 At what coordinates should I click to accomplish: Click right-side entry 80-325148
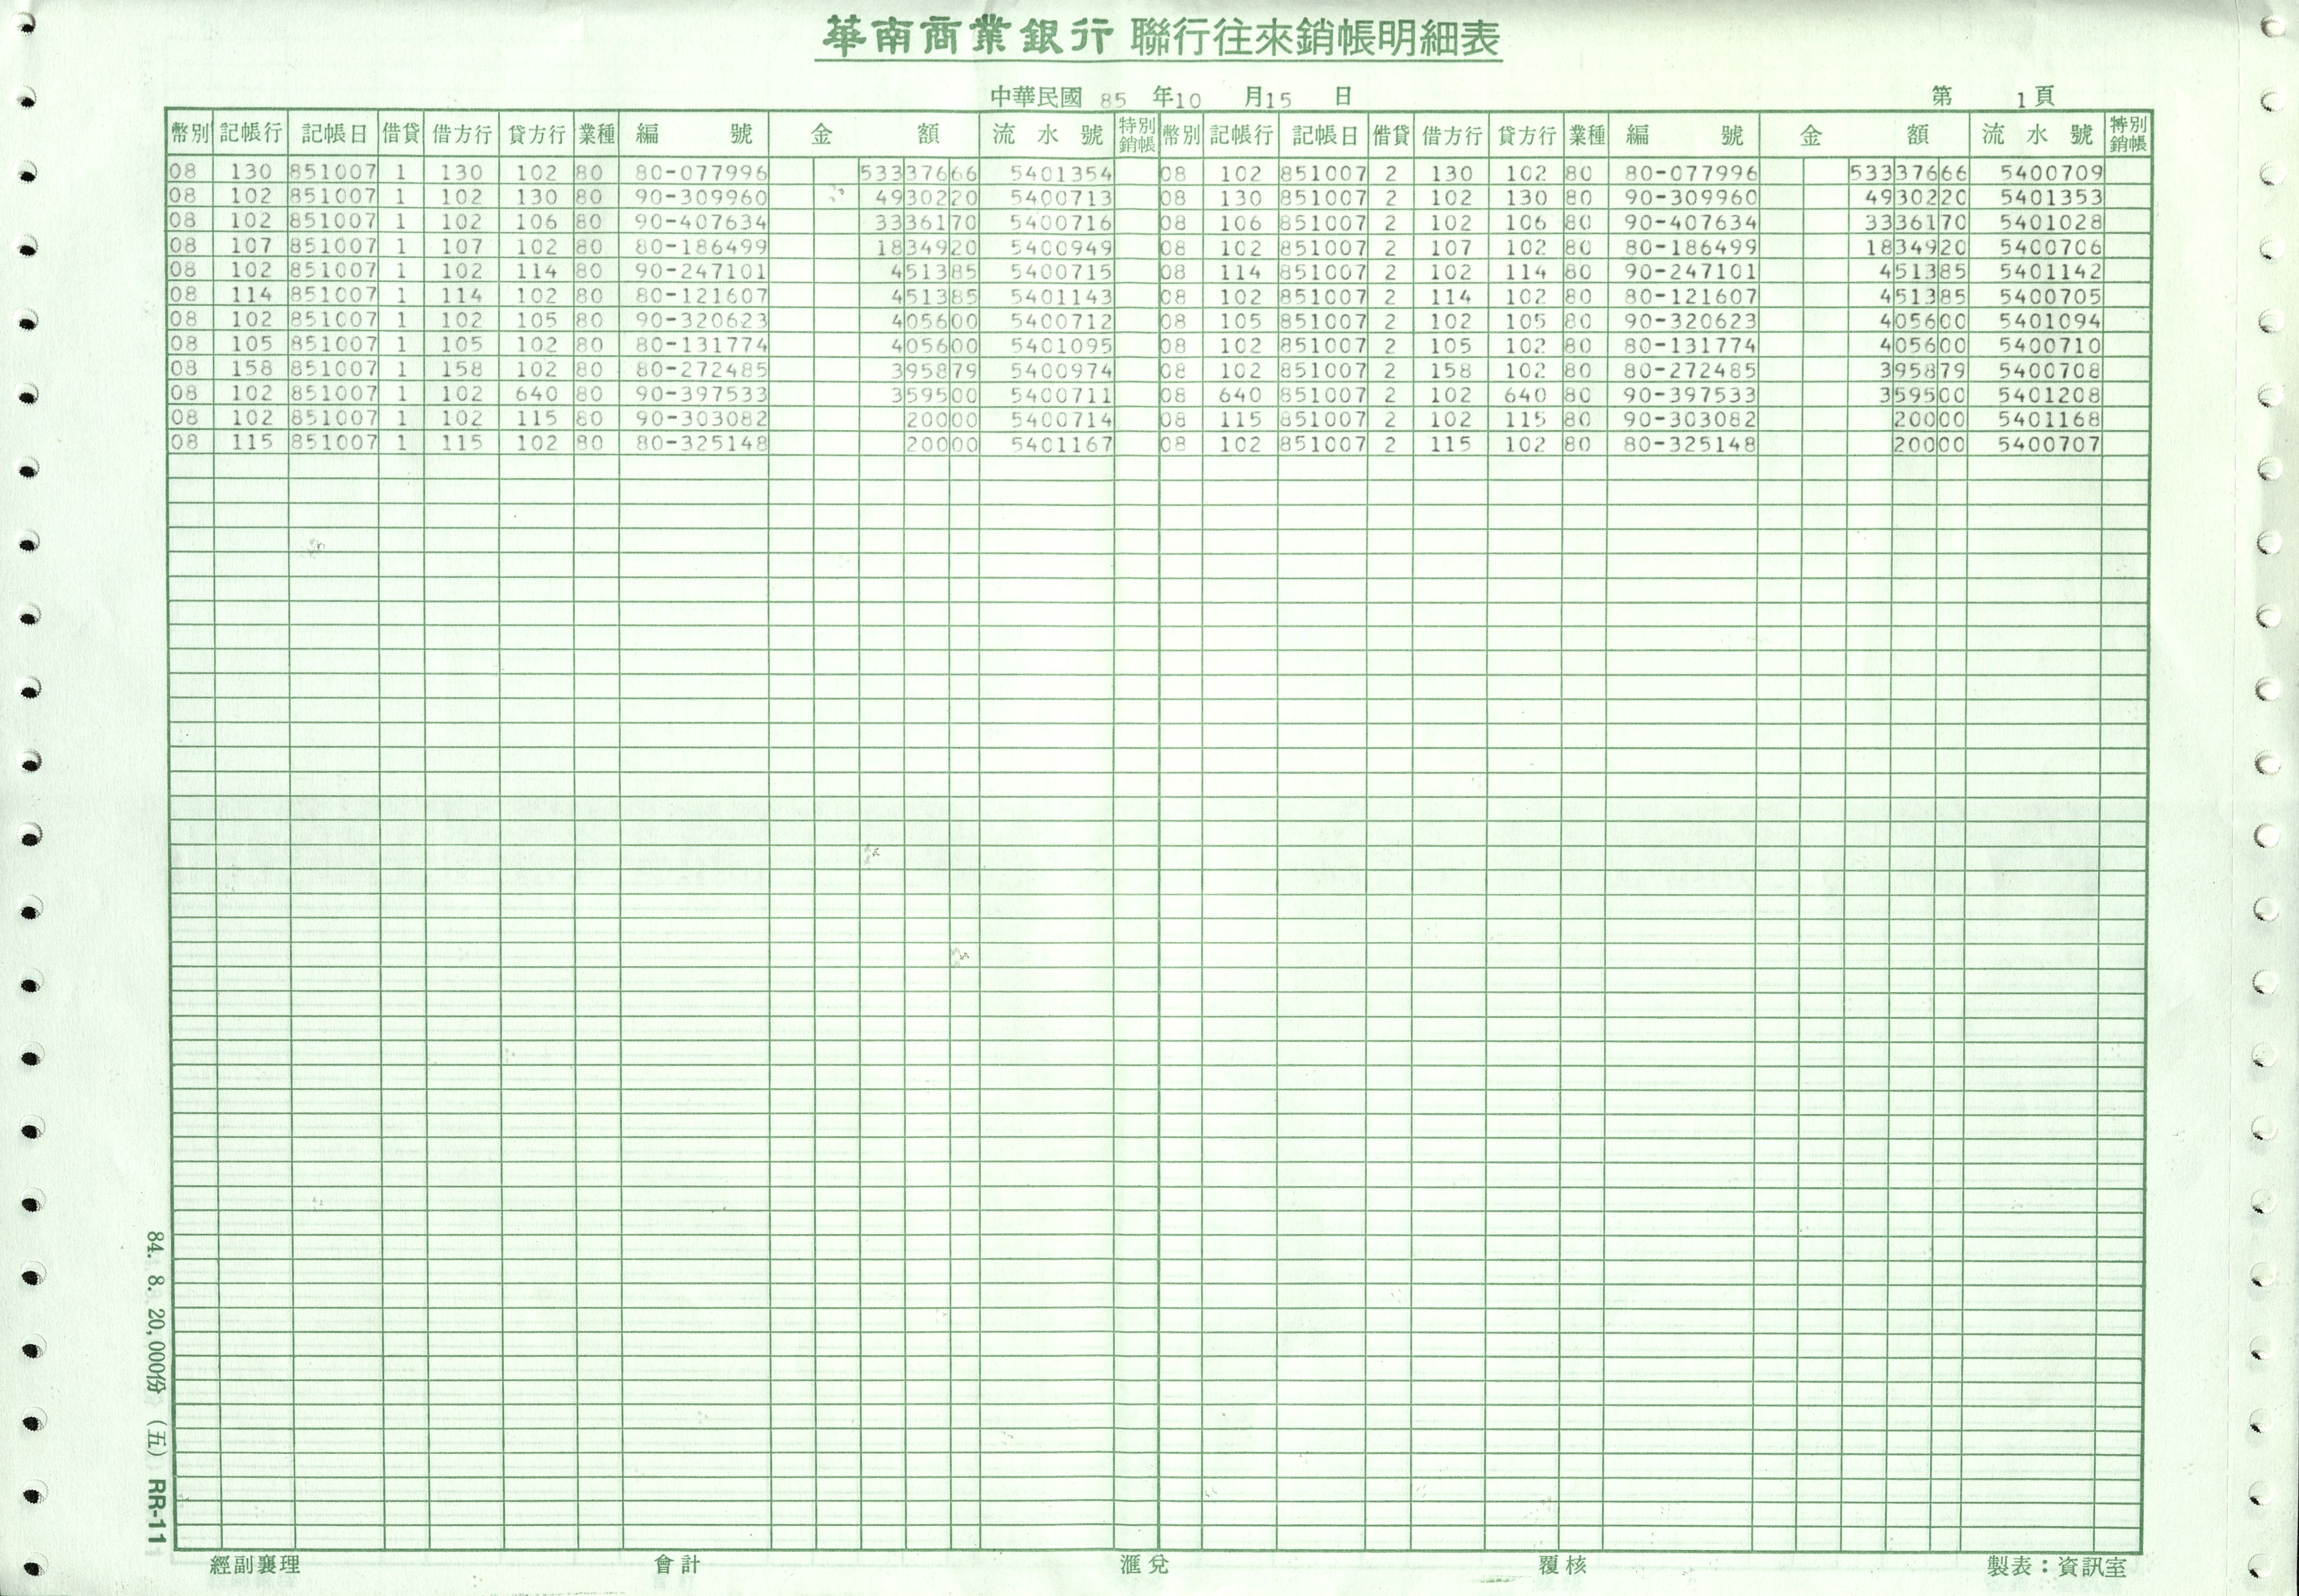pos(1689,444)
